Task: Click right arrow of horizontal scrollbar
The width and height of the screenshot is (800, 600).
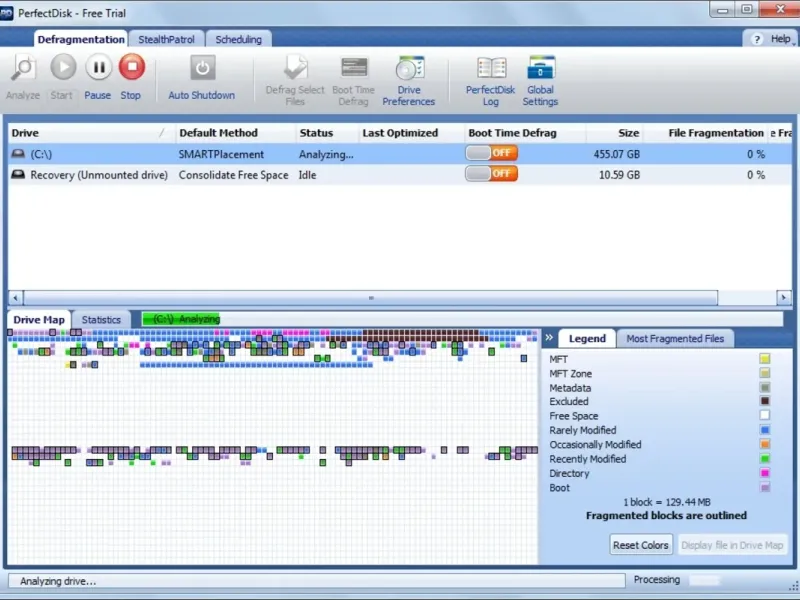Action: (x=784, y=298)
